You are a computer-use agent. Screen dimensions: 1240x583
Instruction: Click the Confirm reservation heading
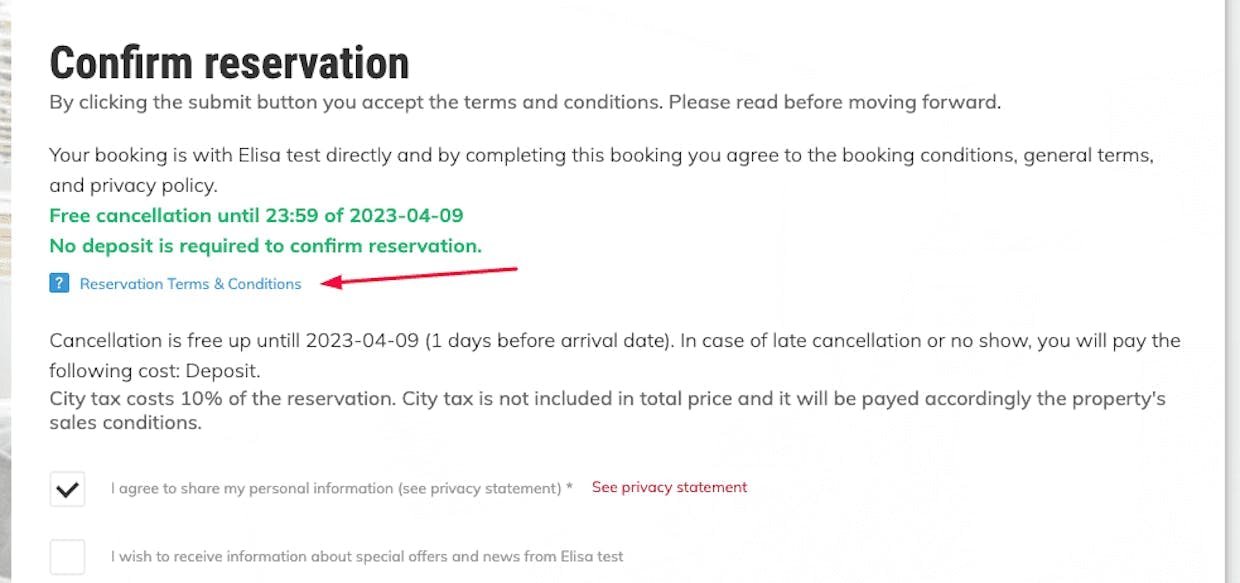point(229,63)
